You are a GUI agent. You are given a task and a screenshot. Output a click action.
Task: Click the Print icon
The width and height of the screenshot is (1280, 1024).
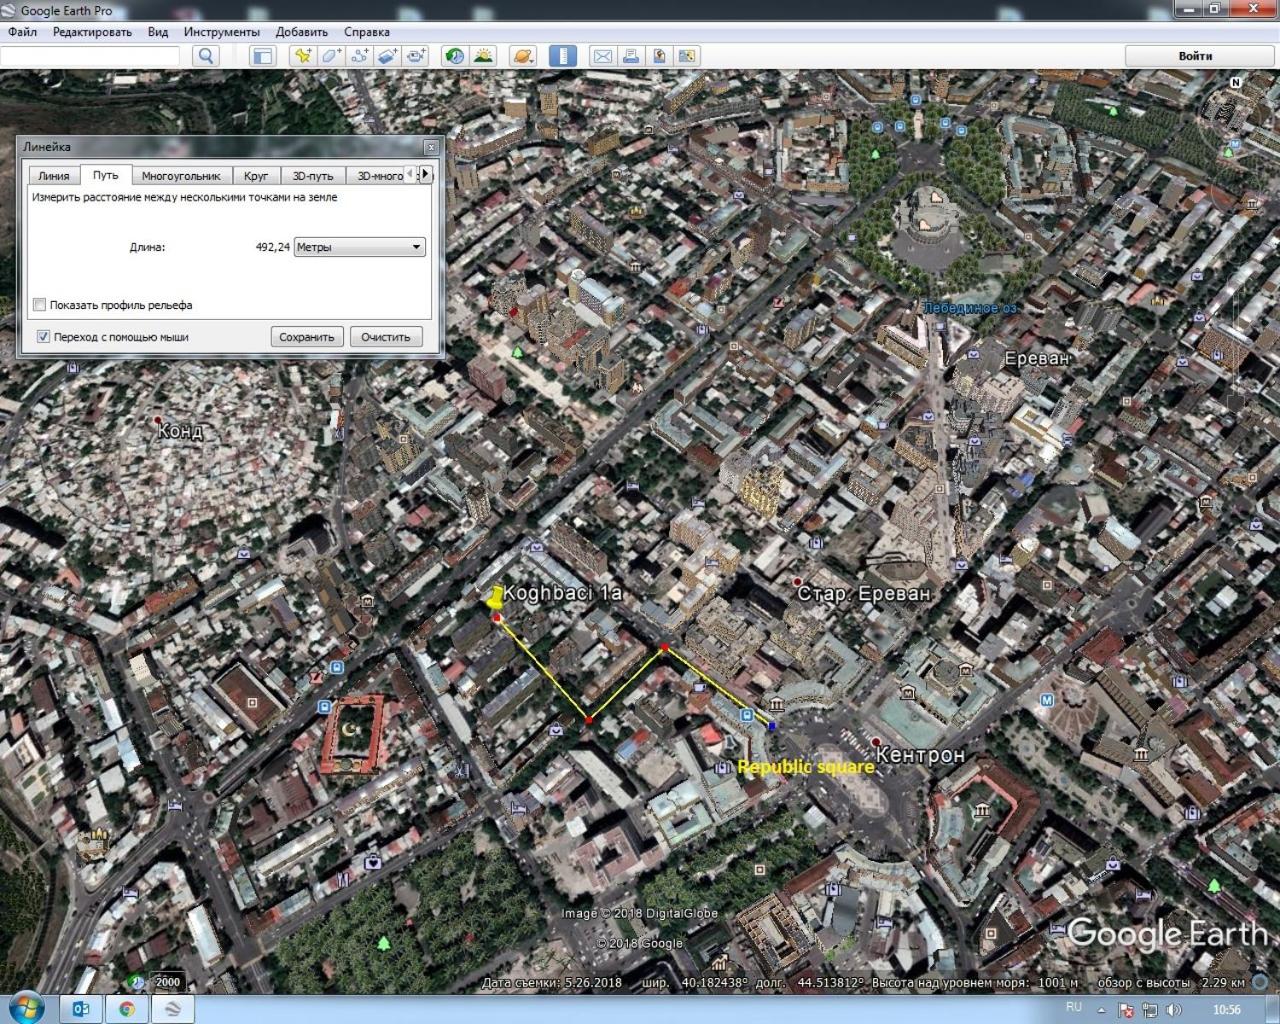point(630,56)
